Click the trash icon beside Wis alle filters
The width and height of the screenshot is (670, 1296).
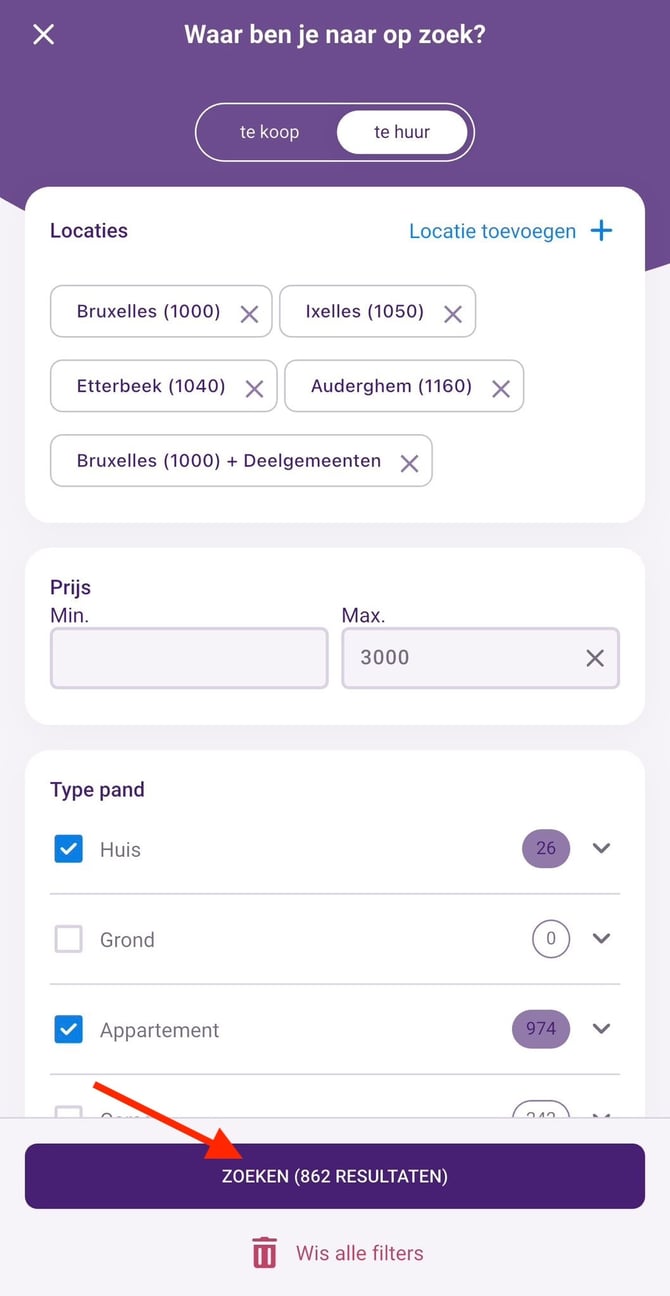tap(263, 1252)
